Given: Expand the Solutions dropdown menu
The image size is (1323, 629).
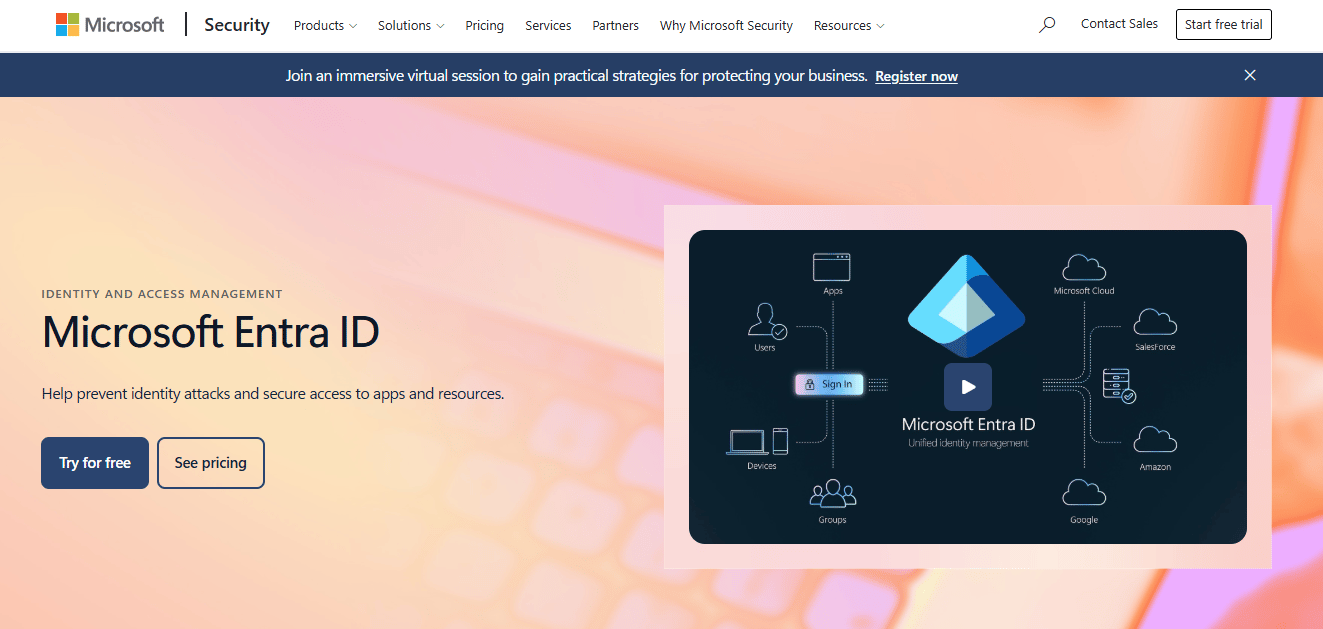Looking at the screenshot, I should [x=411, y=25].
